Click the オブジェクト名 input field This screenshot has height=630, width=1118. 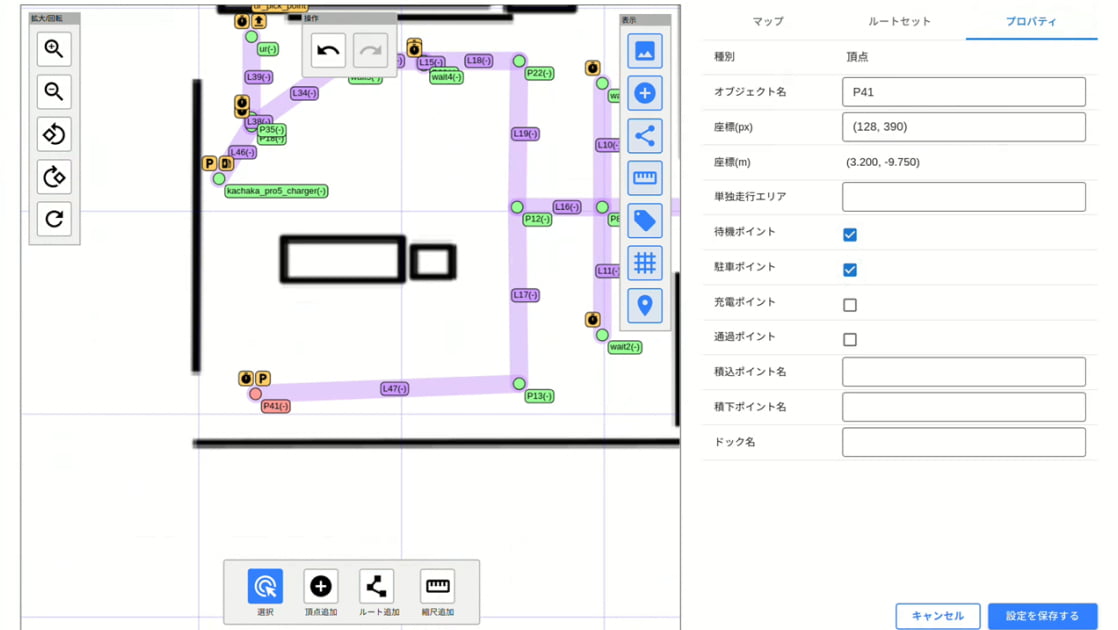point(963,92)
